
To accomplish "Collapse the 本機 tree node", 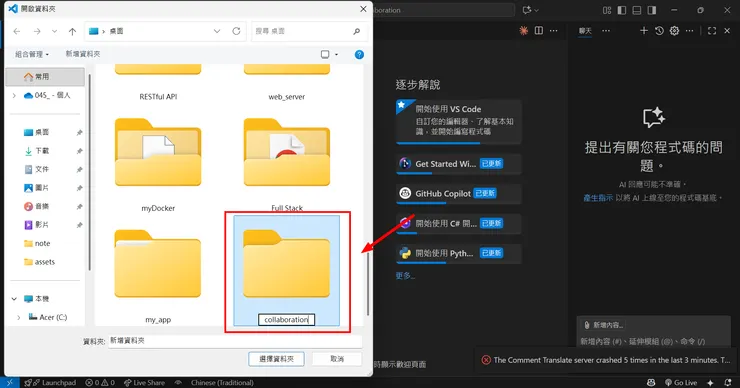I will [14, 299].
